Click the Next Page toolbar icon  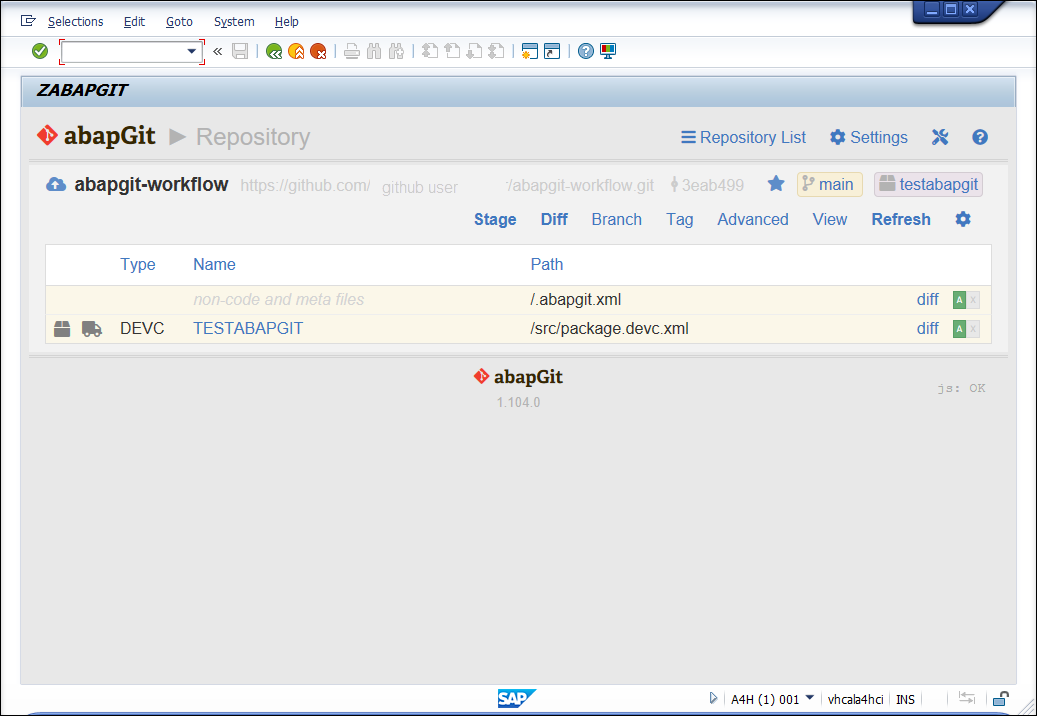474,51
